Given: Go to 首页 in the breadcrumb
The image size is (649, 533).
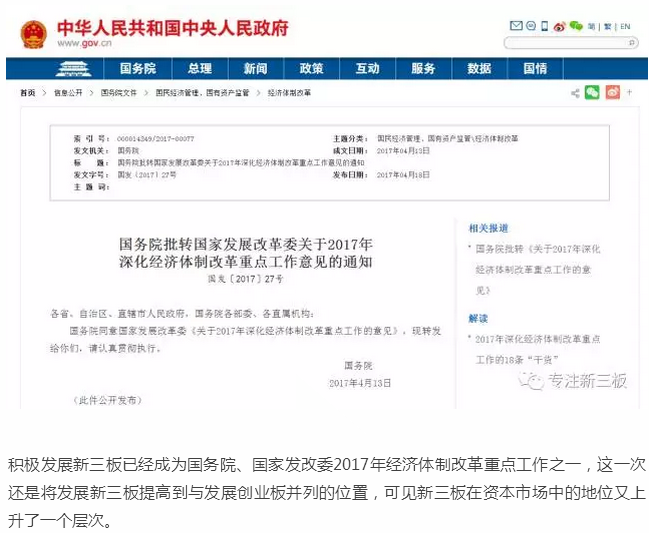Looking at the screenshot, I should (x=28, y=93).
